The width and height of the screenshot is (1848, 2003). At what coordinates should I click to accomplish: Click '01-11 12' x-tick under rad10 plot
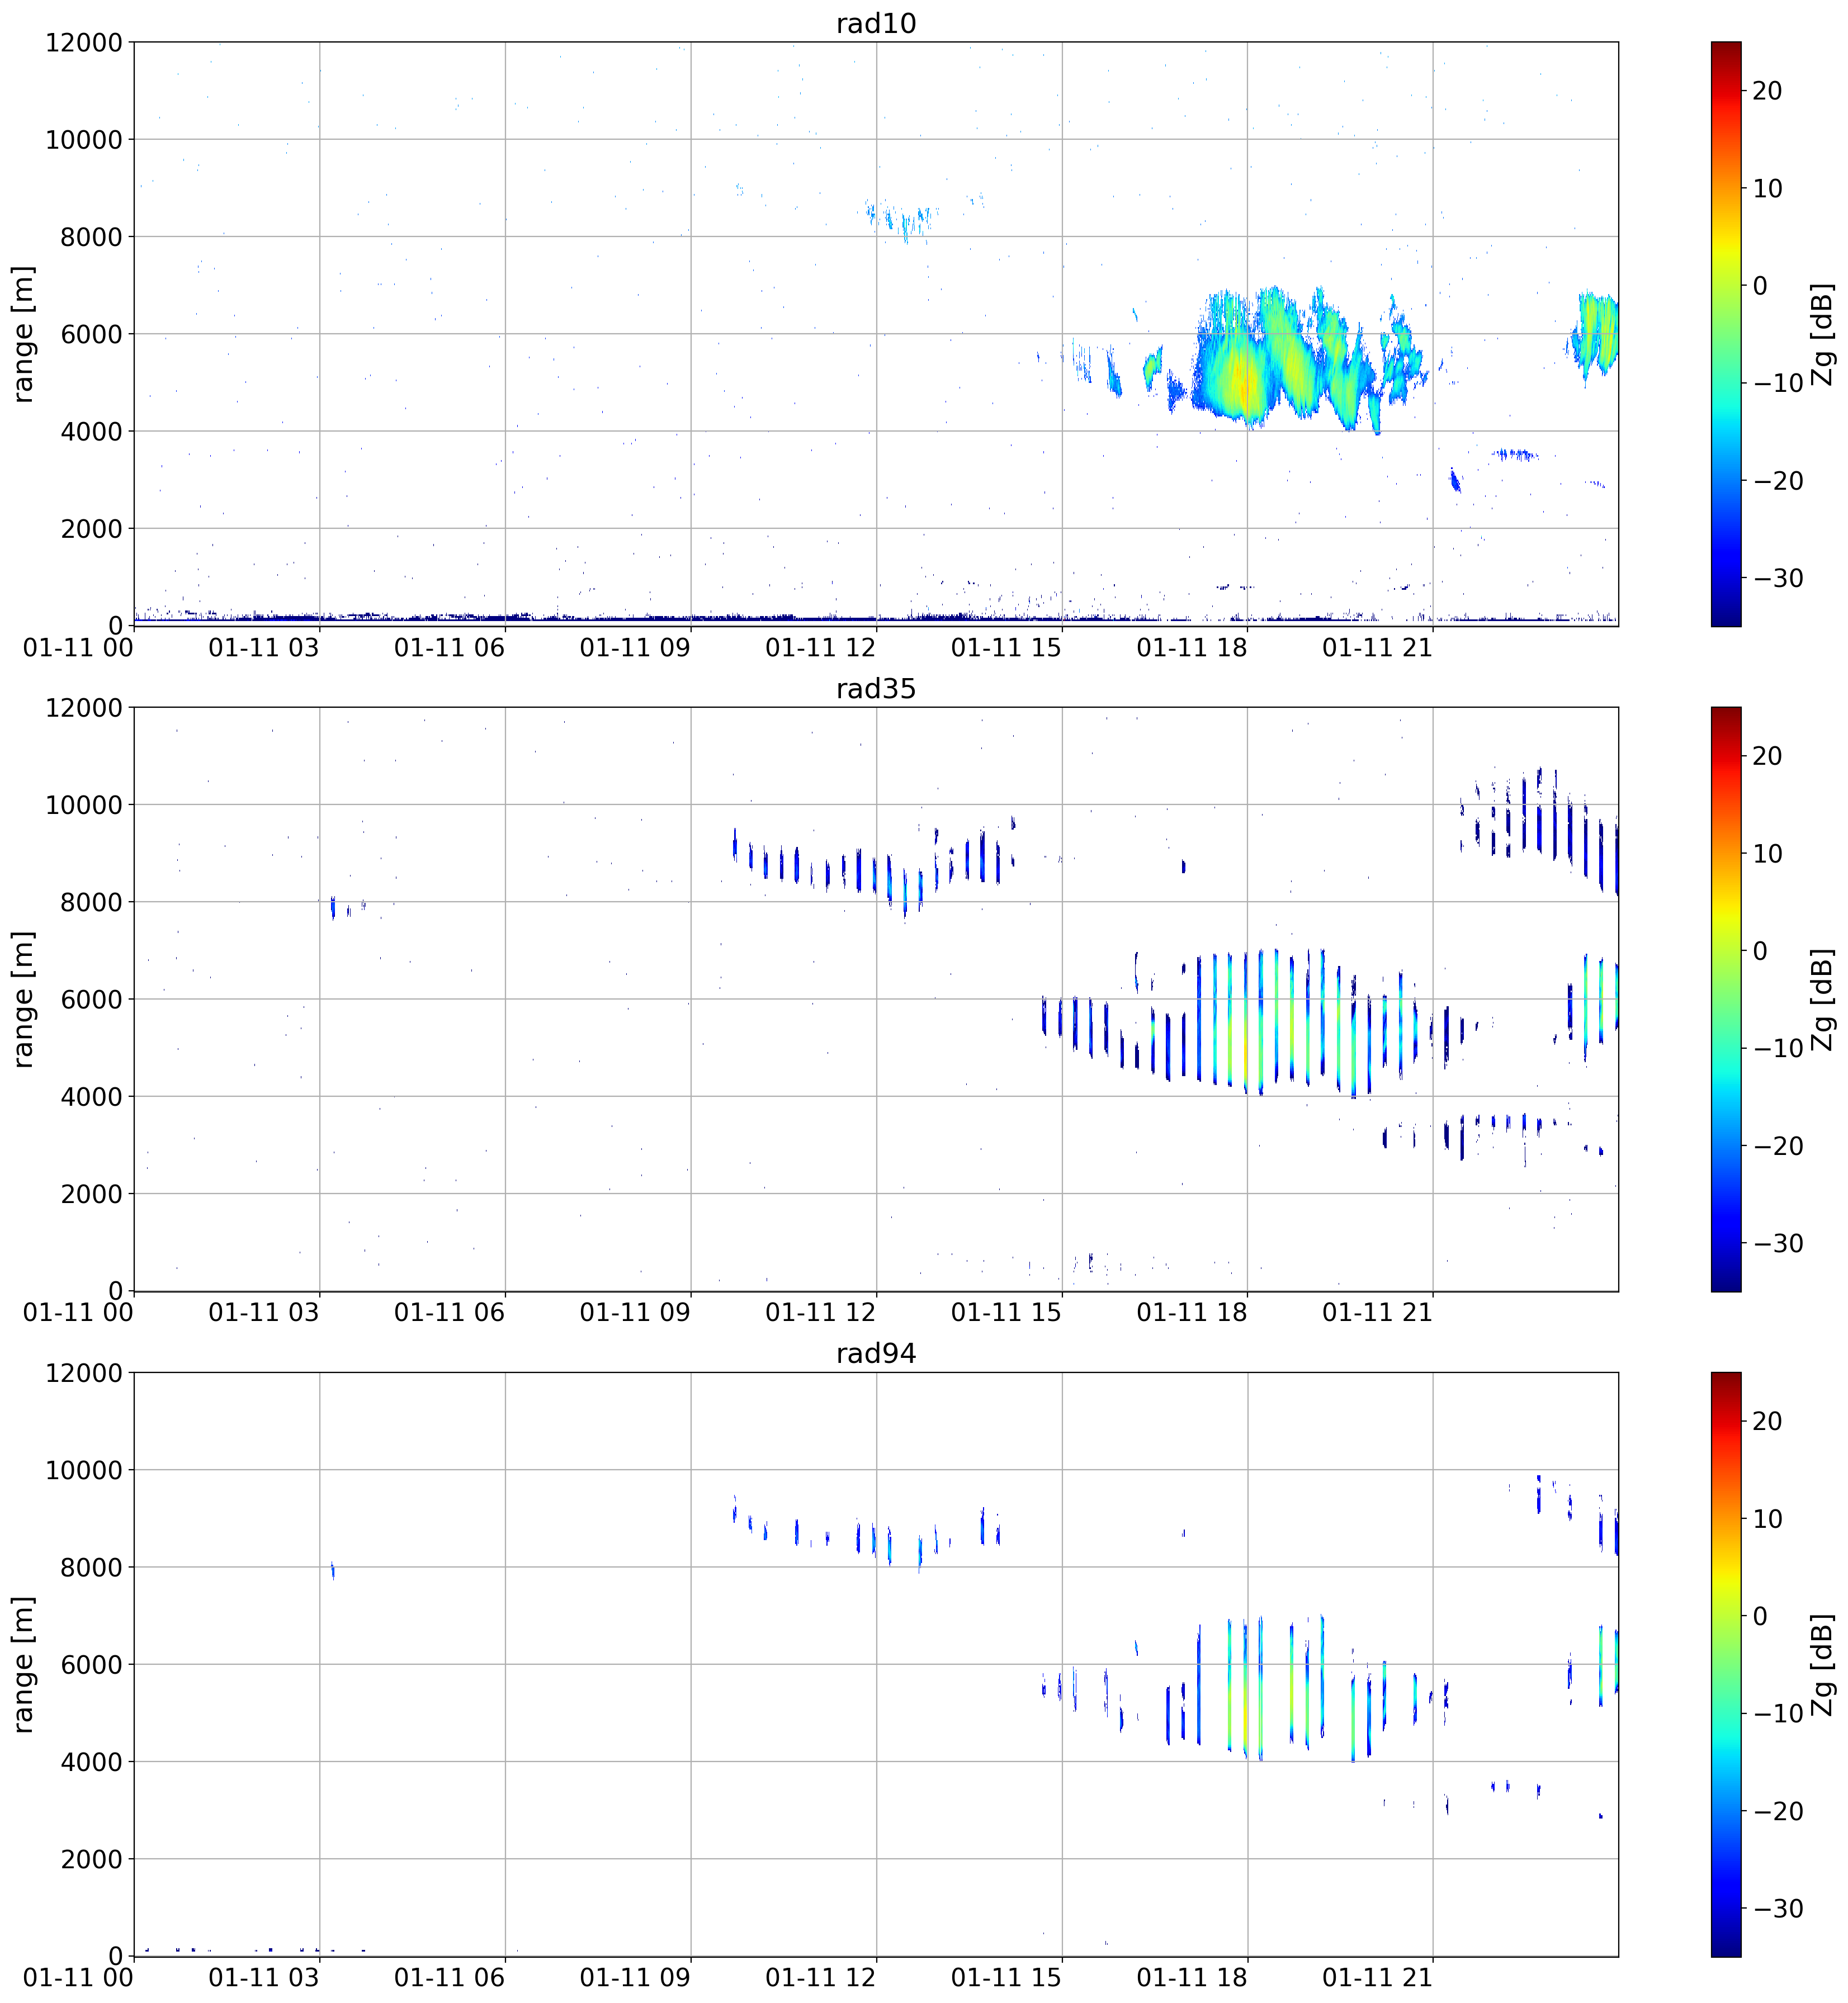point(820,648)
